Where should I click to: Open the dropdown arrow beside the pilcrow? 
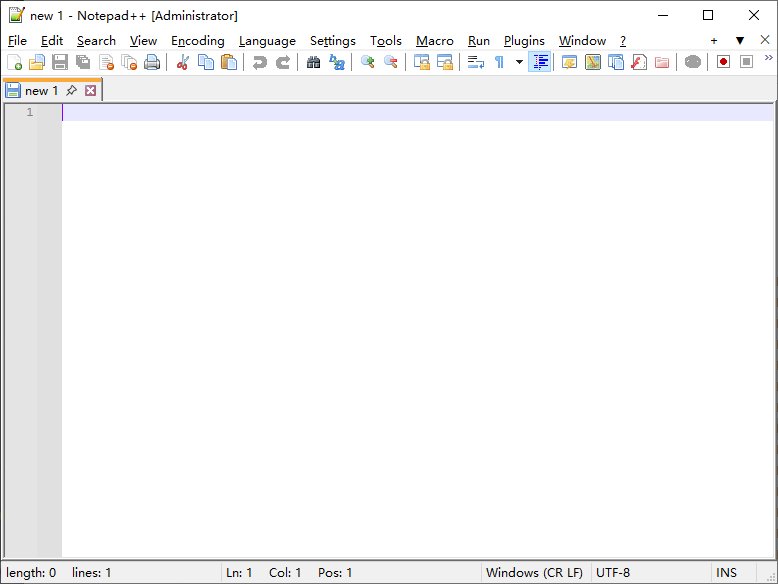[x=519, y=63]
